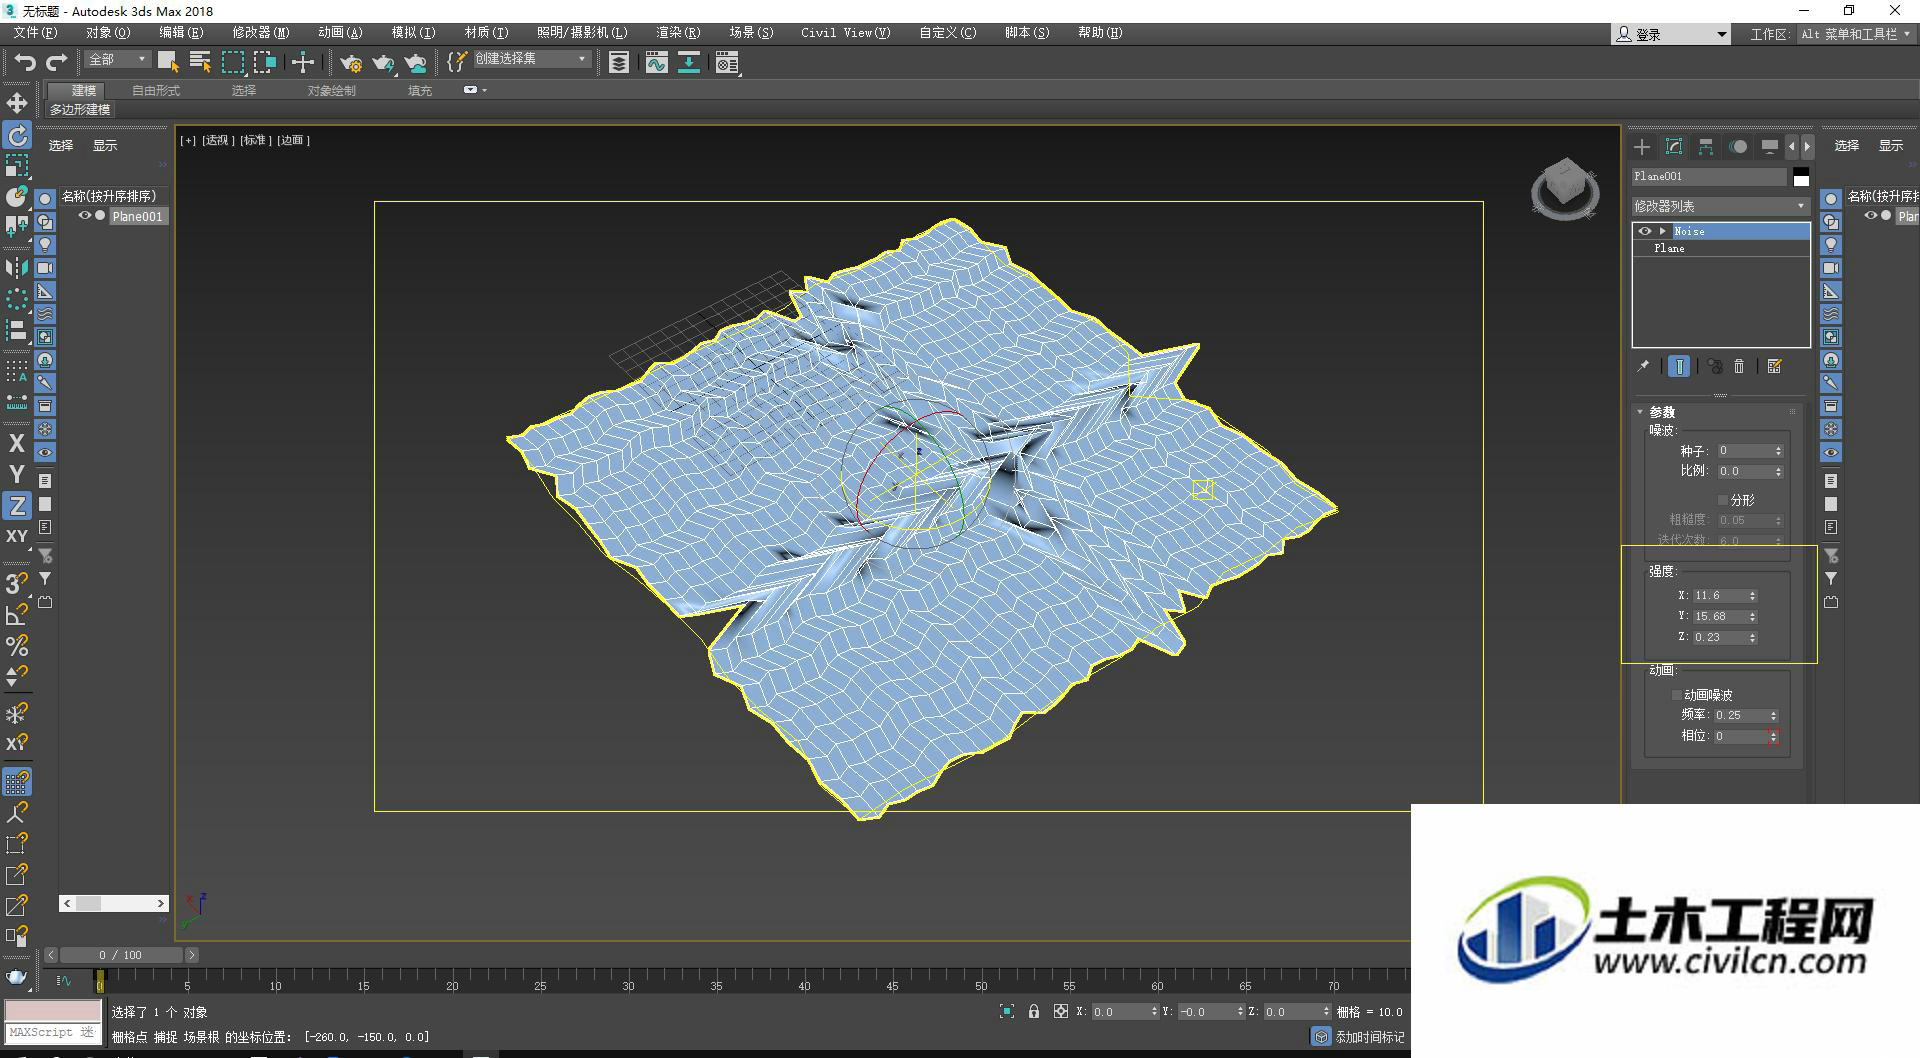The image size is (1920, 1058).
Task: Configure modifier sets icon
Action: [x=1775, y=366]
